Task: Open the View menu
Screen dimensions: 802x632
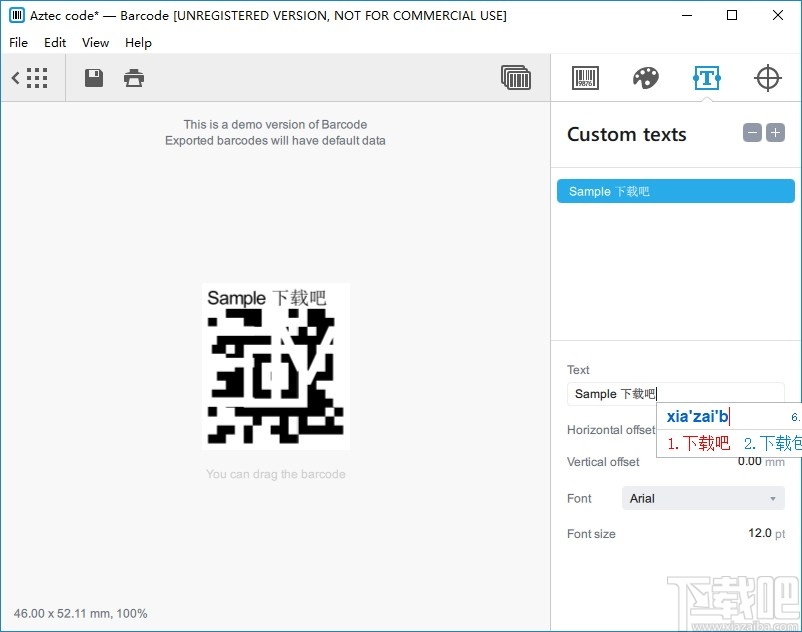Action: click(95, 42)
